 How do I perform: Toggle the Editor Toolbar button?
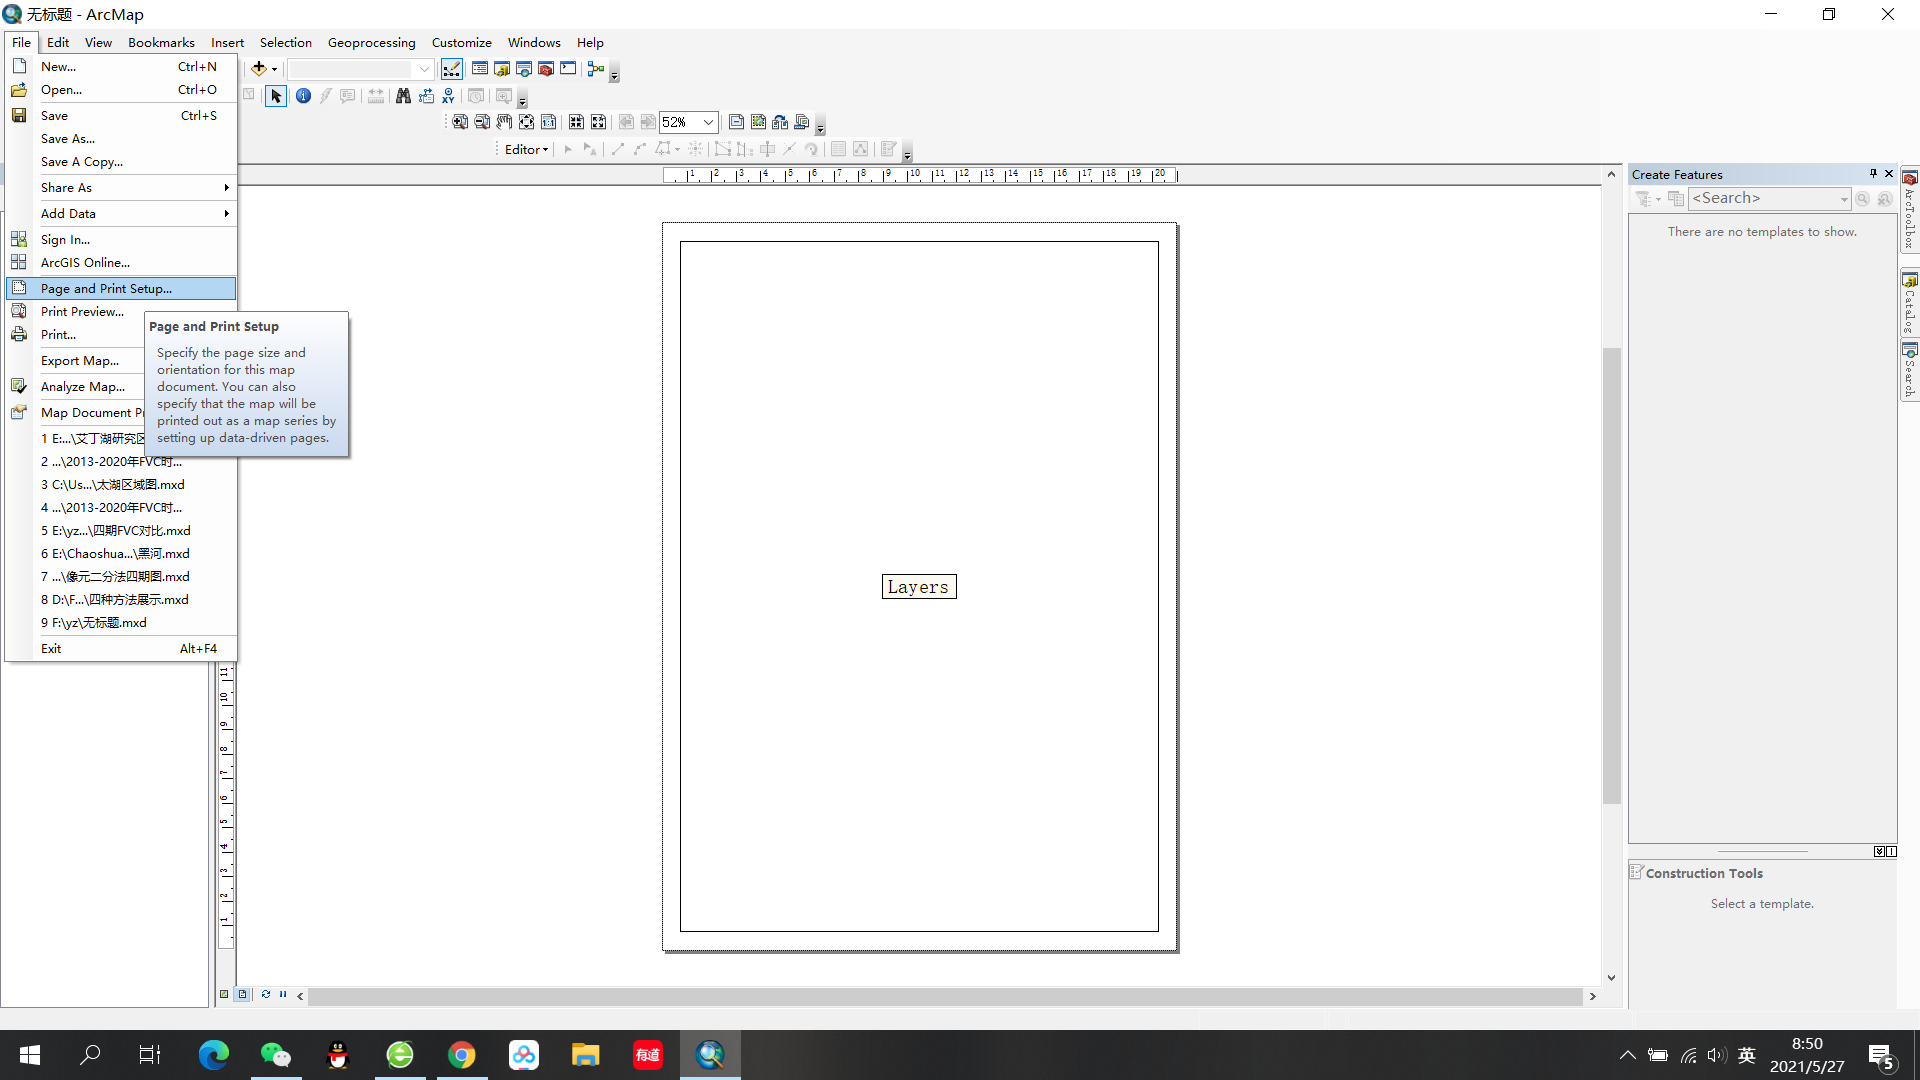click(x=452, y=69)
